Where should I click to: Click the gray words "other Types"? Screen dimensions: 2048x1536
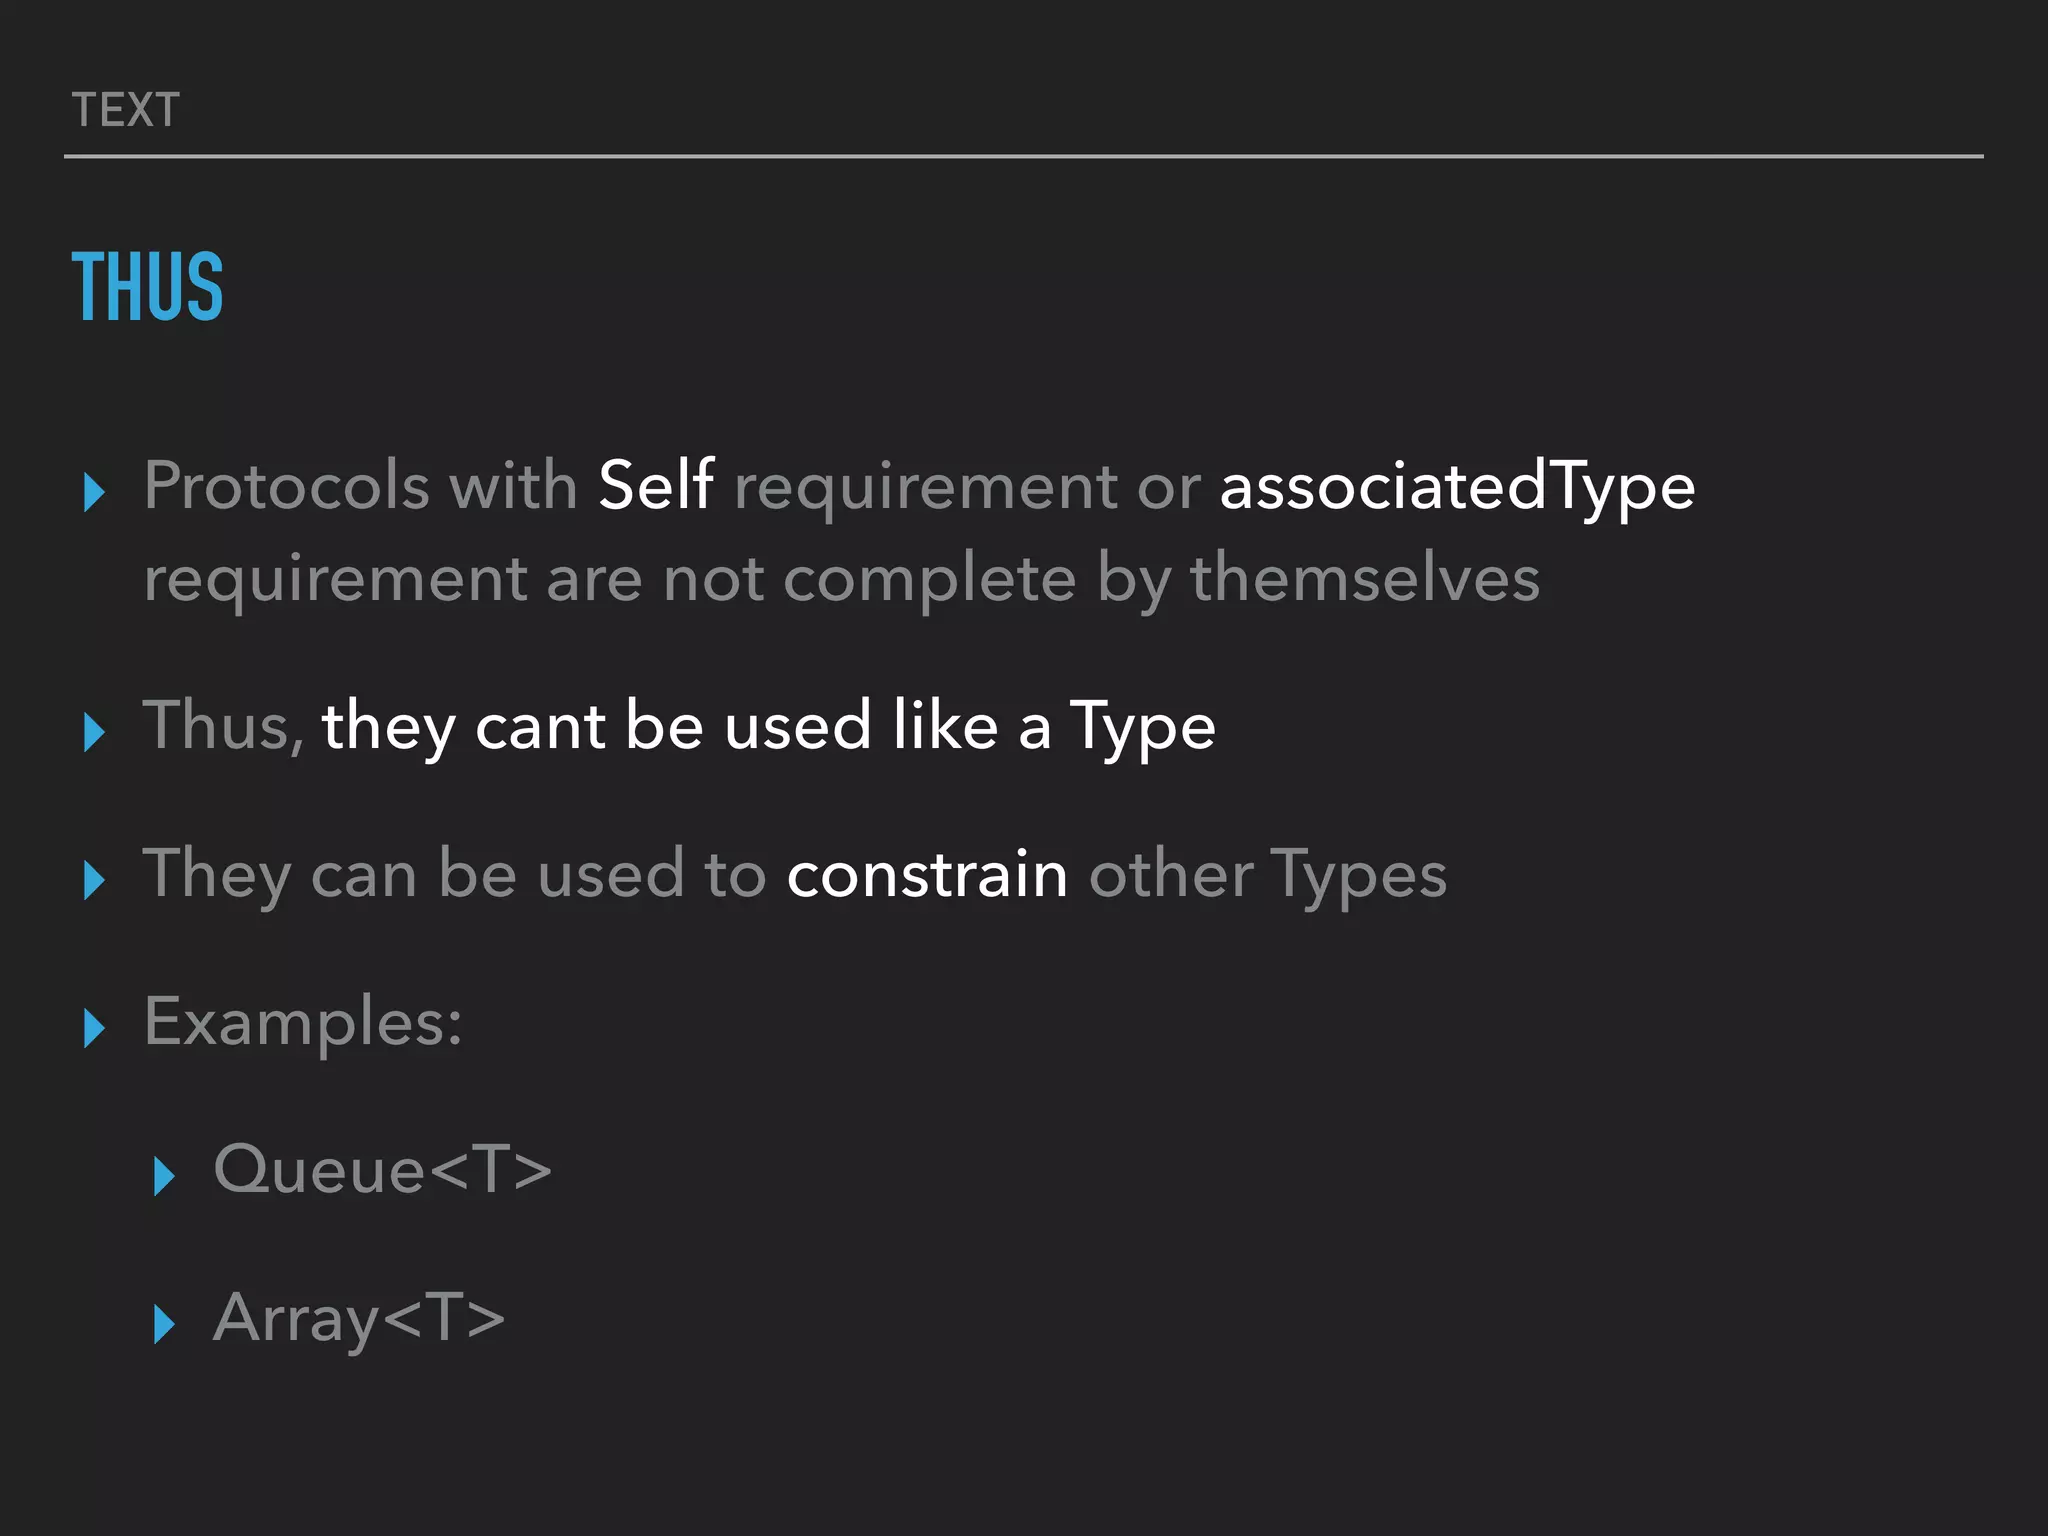(1267, 874)
